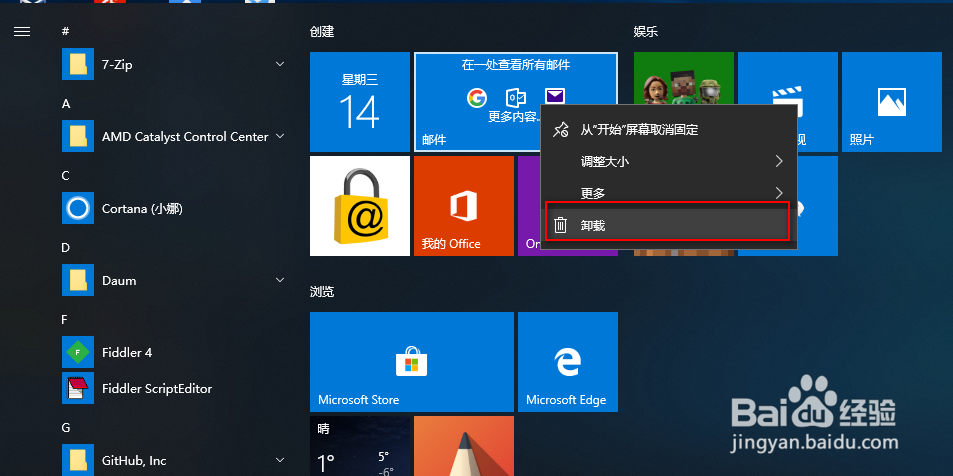Click the # section header
Image resolution: width=953 pixels, height=476 pixels.
(66, 32)
